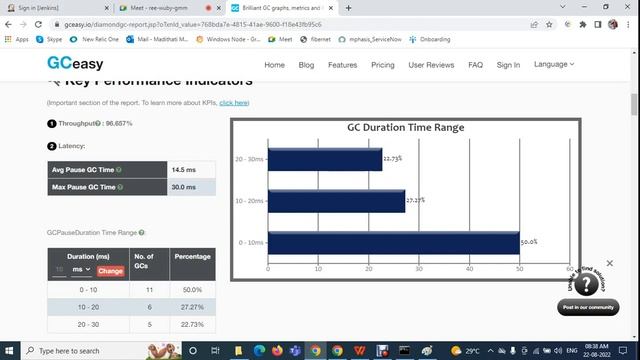This screenshot has height=360, width=640.
Task: Open Windows Node bookmark
Action: tap(228, 39)
